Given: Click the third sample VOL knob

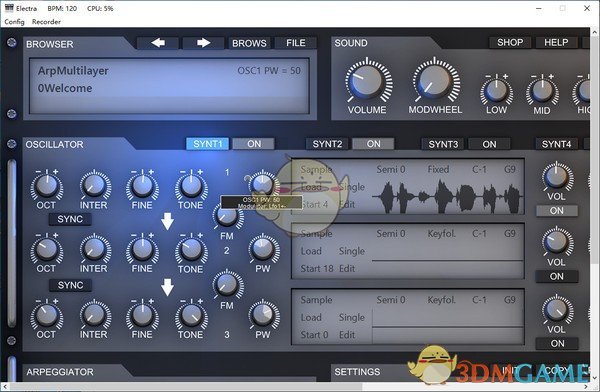Looking at the screenshot, I should 557,309.
